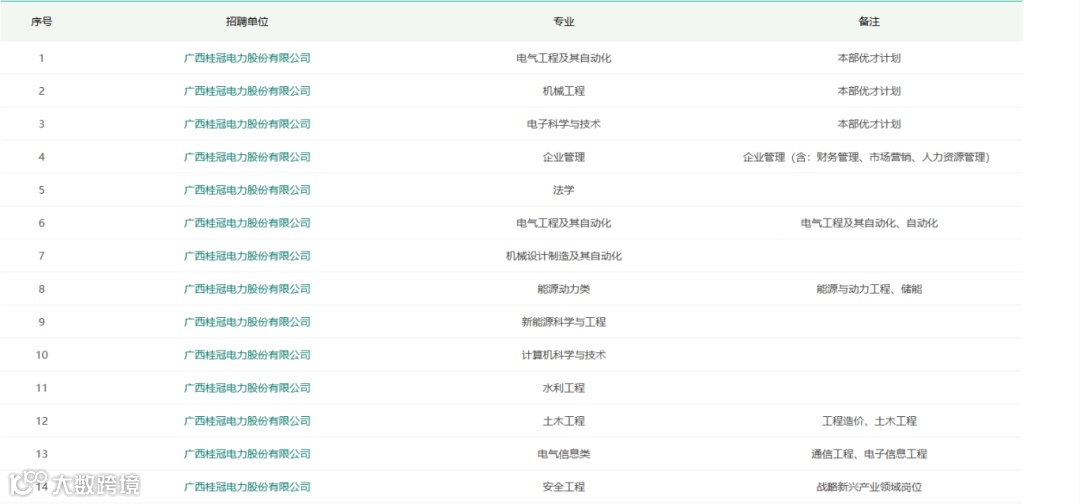Open the company link in row 12
This screenshot has height=504, width=1080.
pyautogui.click(x=247, y=421)
